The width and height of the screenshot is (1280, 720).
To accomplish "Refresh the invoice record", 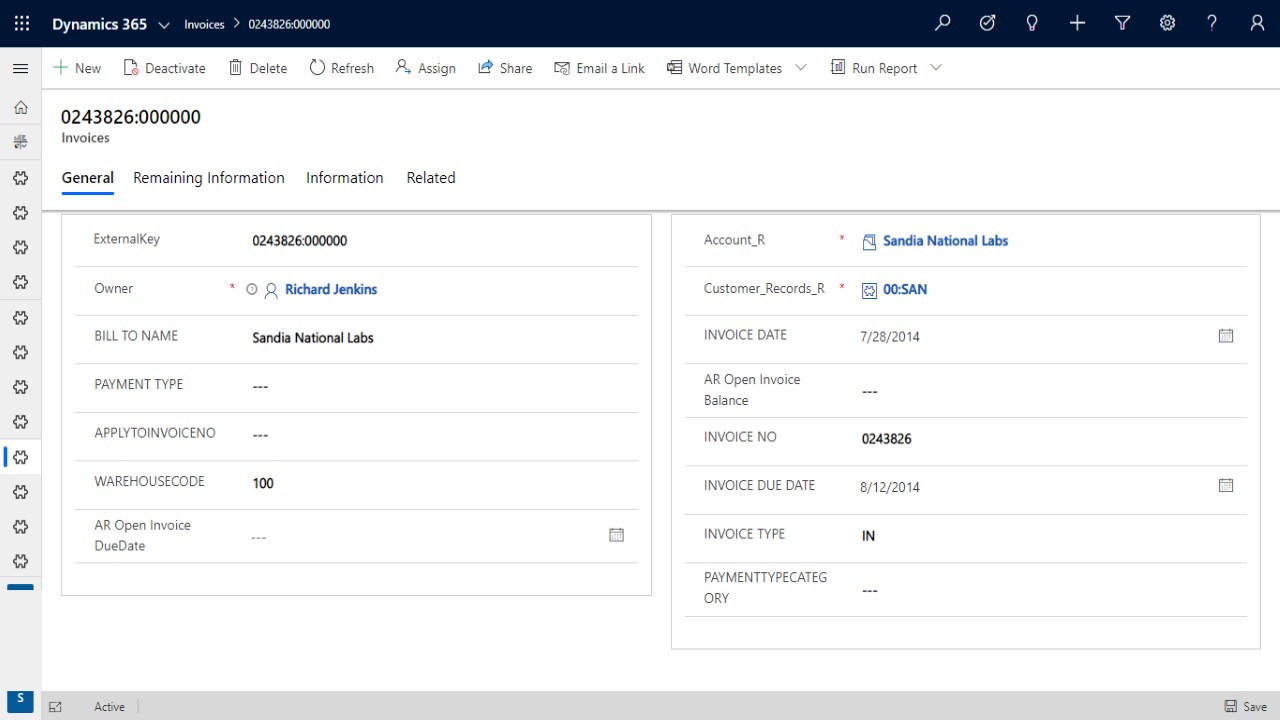I will (x=342, y=68).
